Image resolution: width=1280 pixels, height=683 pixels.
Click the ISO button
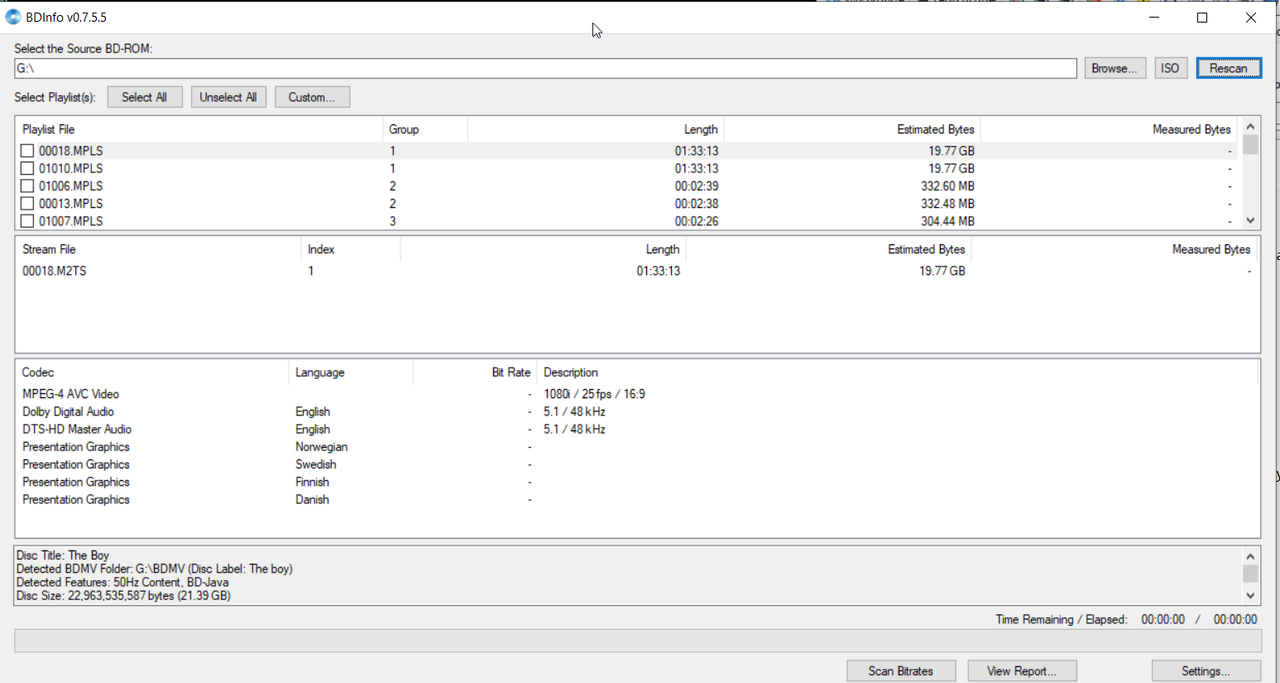(x=1170, y=68)
